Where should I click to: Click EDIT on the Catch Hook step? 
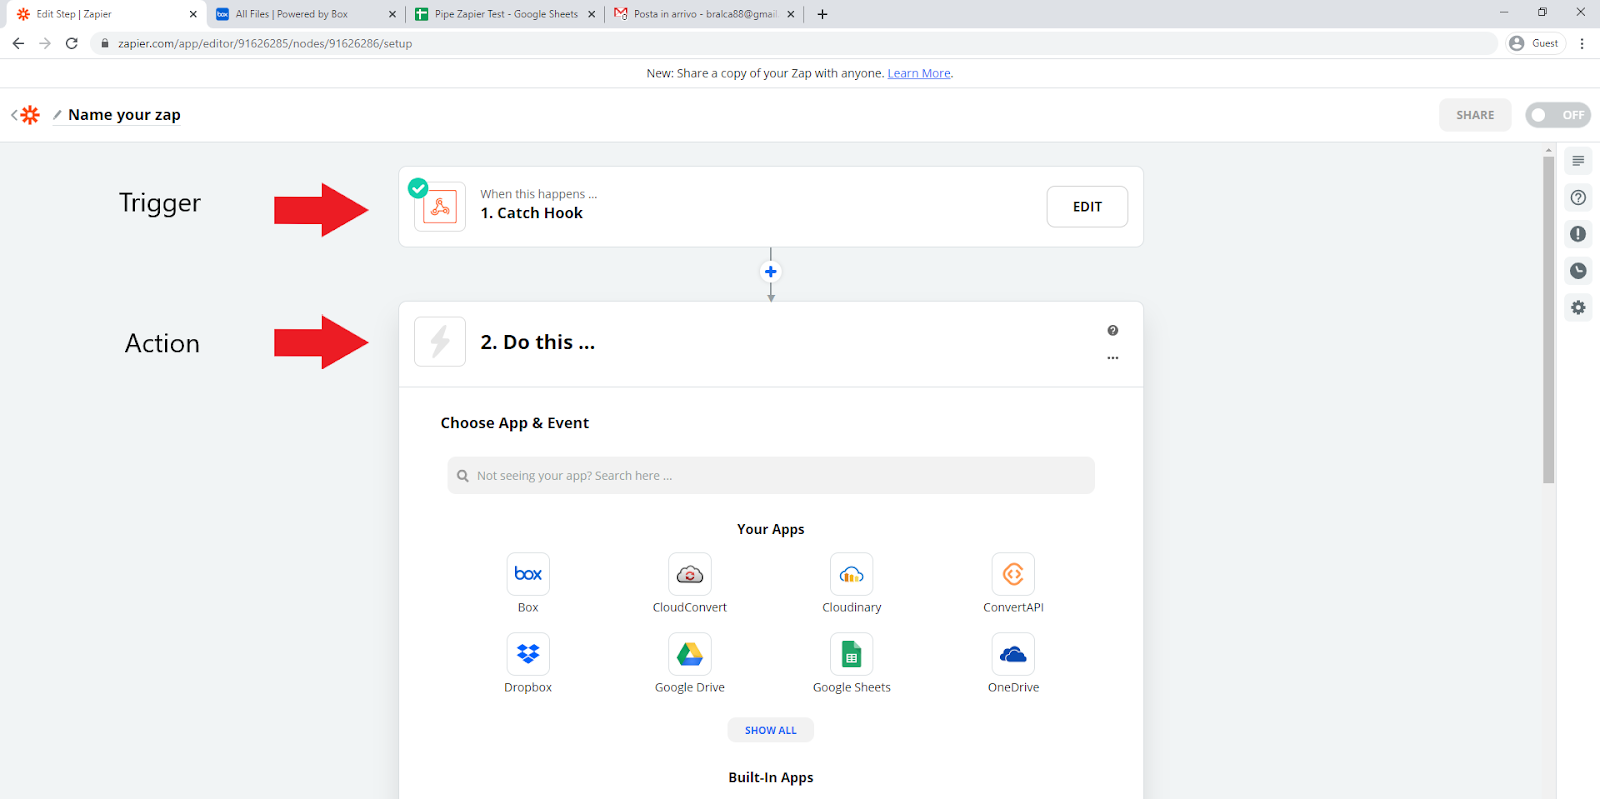point(1087,207)
